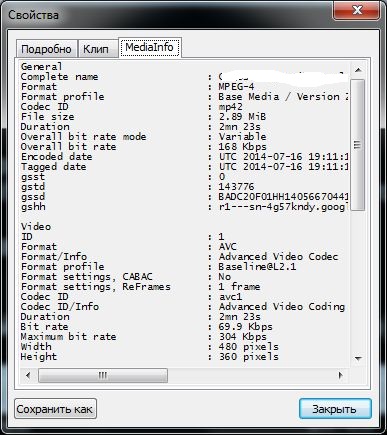Close the Свойства dialog window
Viewport: 387px width, 435px height.
(x=356, y=10)
